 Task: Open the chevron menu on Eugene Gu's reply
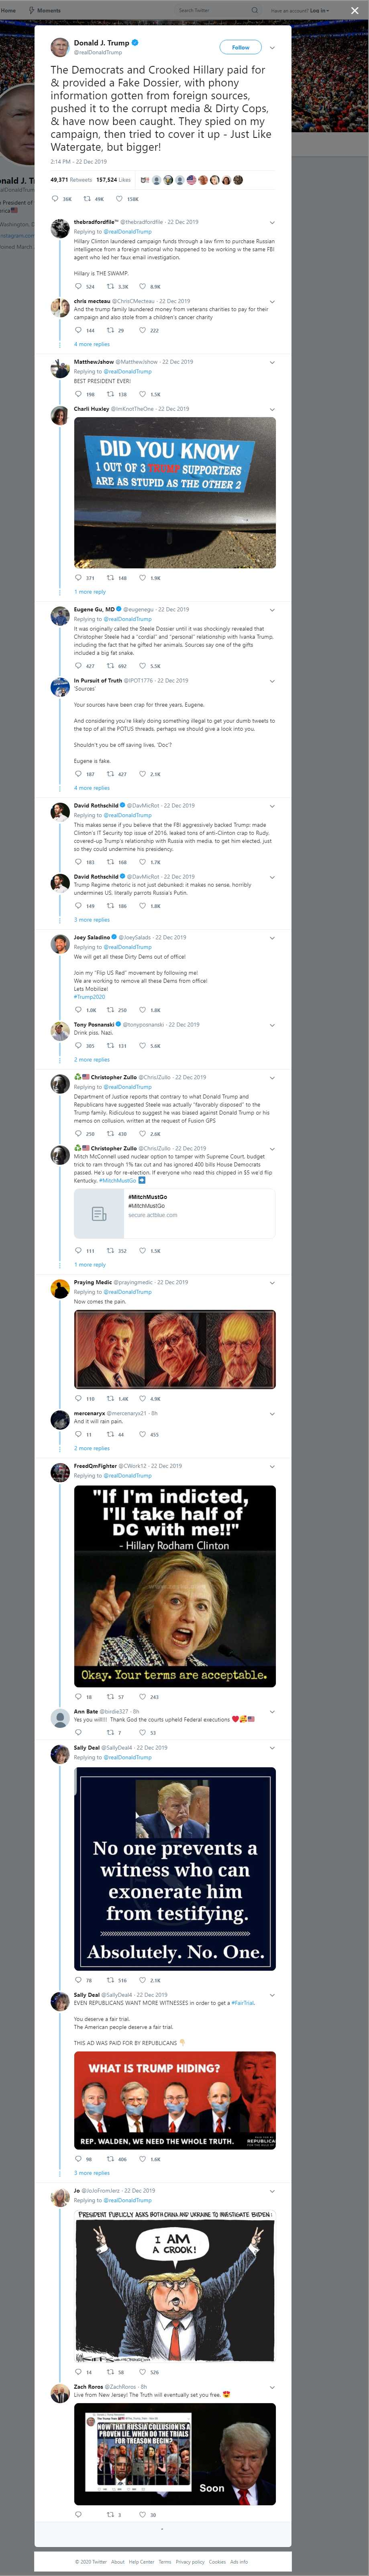[272, 609]
